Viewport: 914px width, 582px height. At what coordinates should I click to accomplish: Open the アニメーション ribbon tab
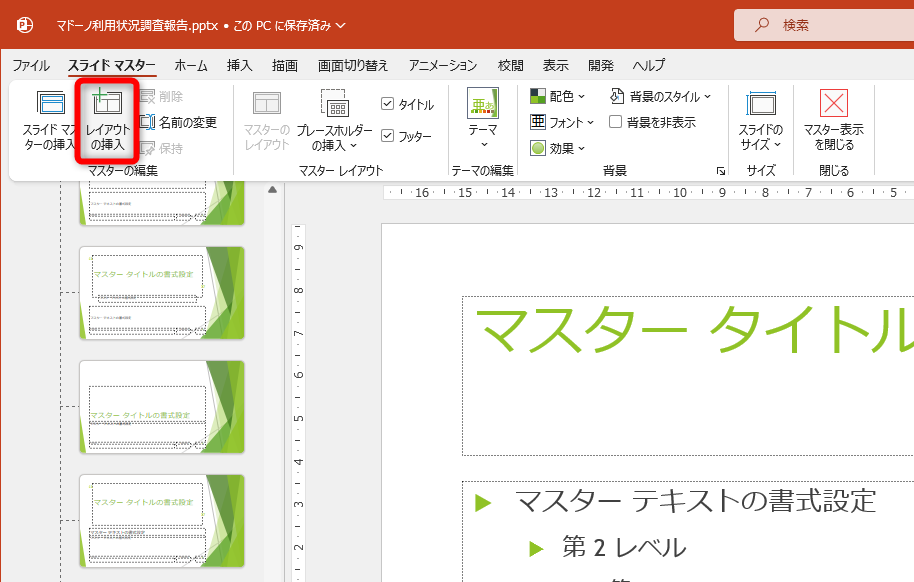446,65
